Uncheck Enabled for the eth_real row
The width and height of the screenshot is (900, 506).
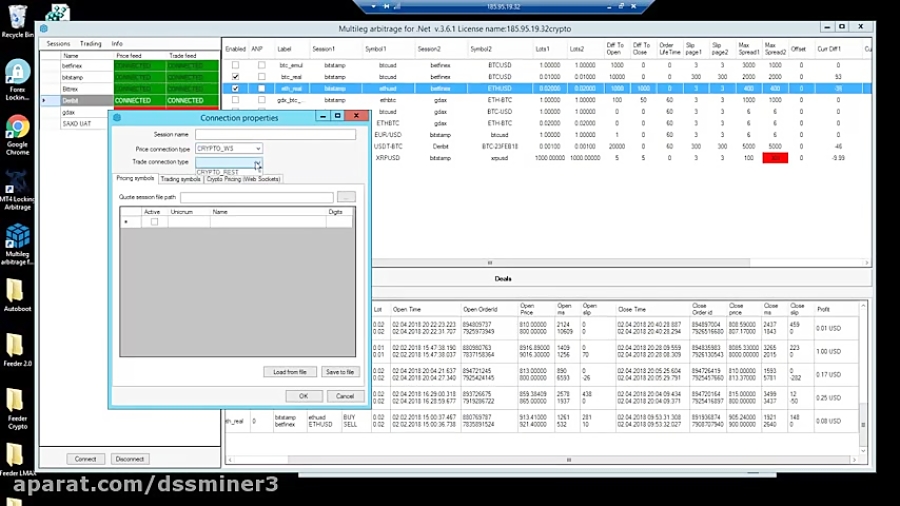pyautogui.click(x=235, y=88)
